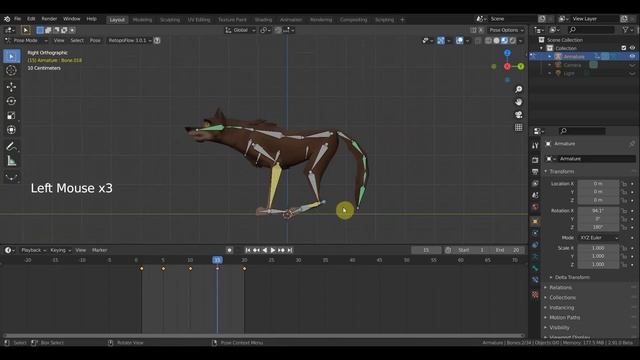Play the animation forward
640x360 pixels.
[273, 250]
